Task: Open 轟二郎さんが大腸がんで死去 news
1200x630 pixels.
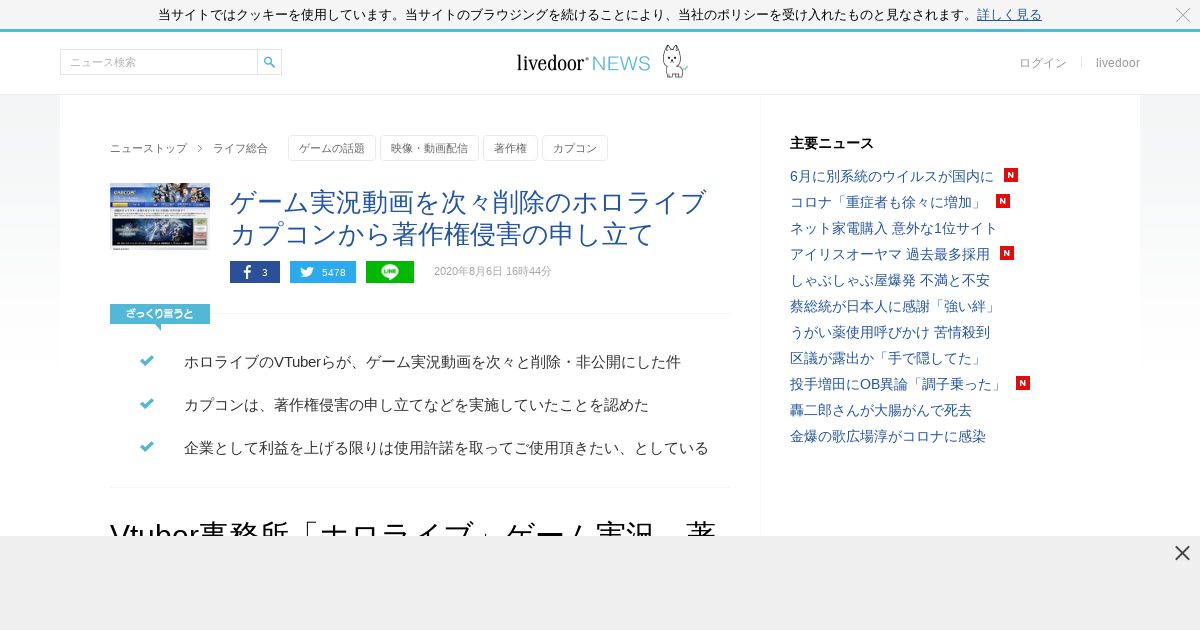Action: [x=881, y=410]
